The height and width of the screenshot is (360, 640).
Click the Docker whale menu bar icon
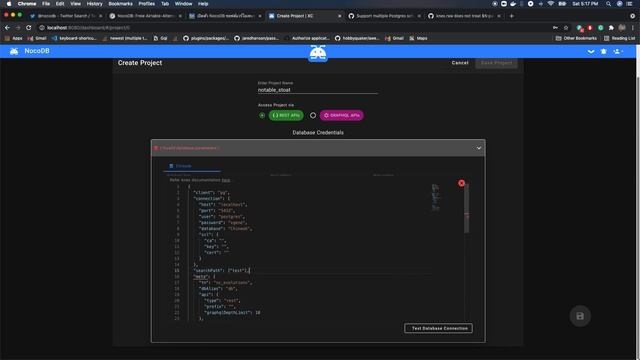pyautogui.click(x=513, y=4)
